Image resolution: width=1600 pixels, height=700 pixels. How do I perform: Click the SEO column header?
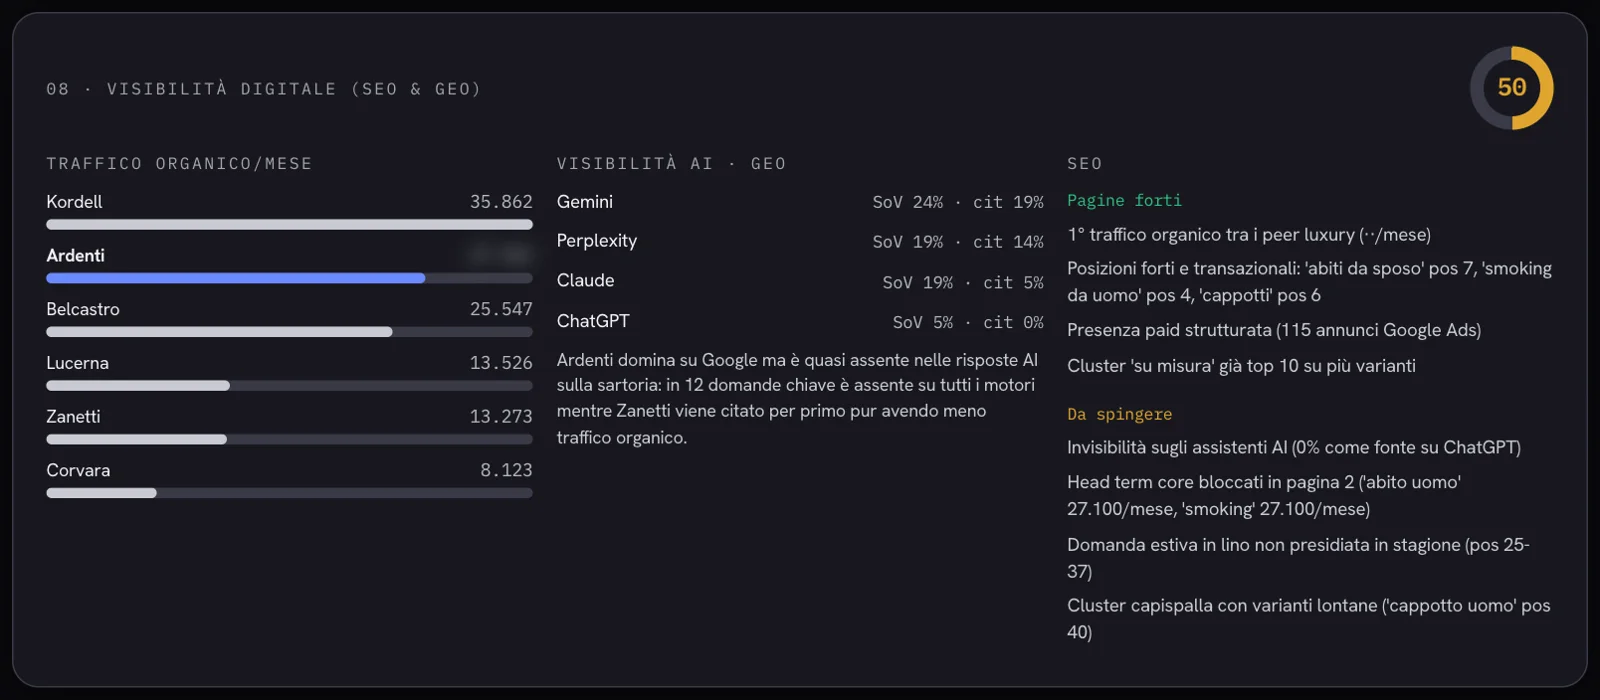1084,163
